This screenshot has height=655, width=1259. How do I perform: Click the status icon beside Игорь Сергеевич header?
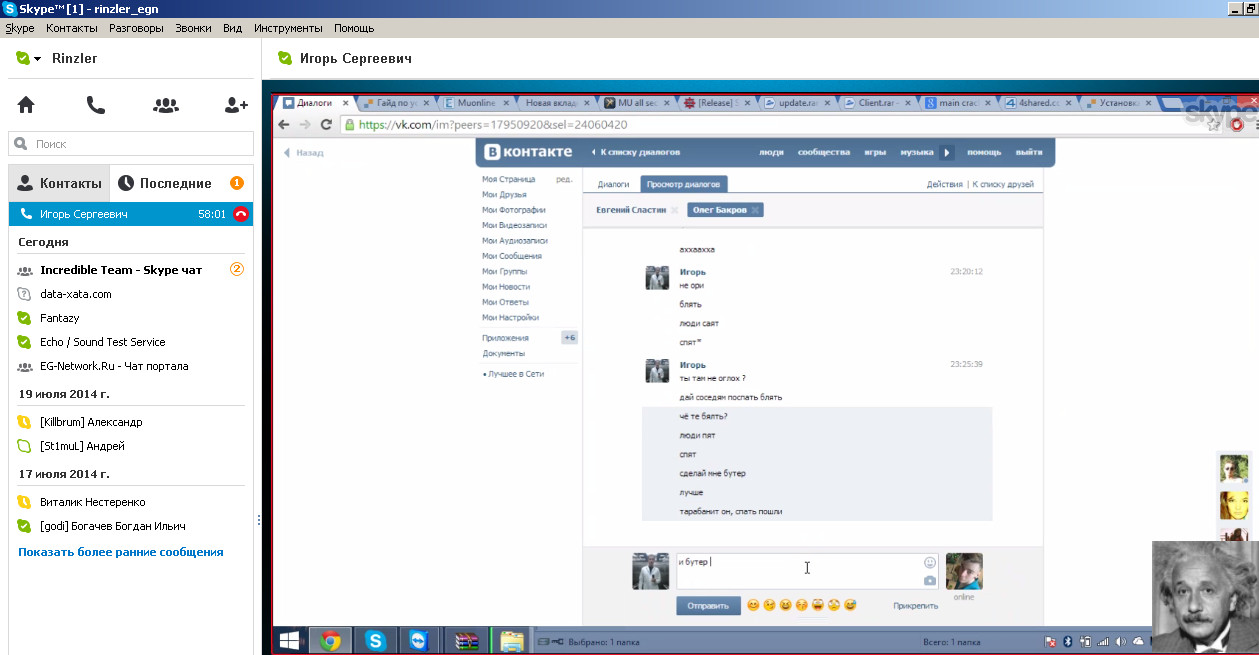pyautogui.click(x=285, y=59)
